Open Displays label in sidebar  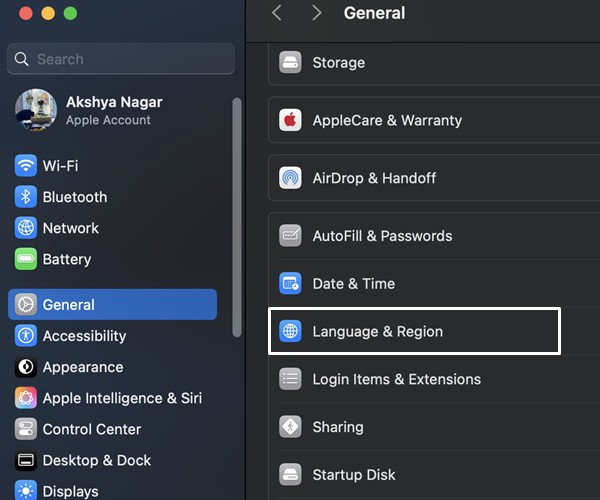[x=70, y=492]
